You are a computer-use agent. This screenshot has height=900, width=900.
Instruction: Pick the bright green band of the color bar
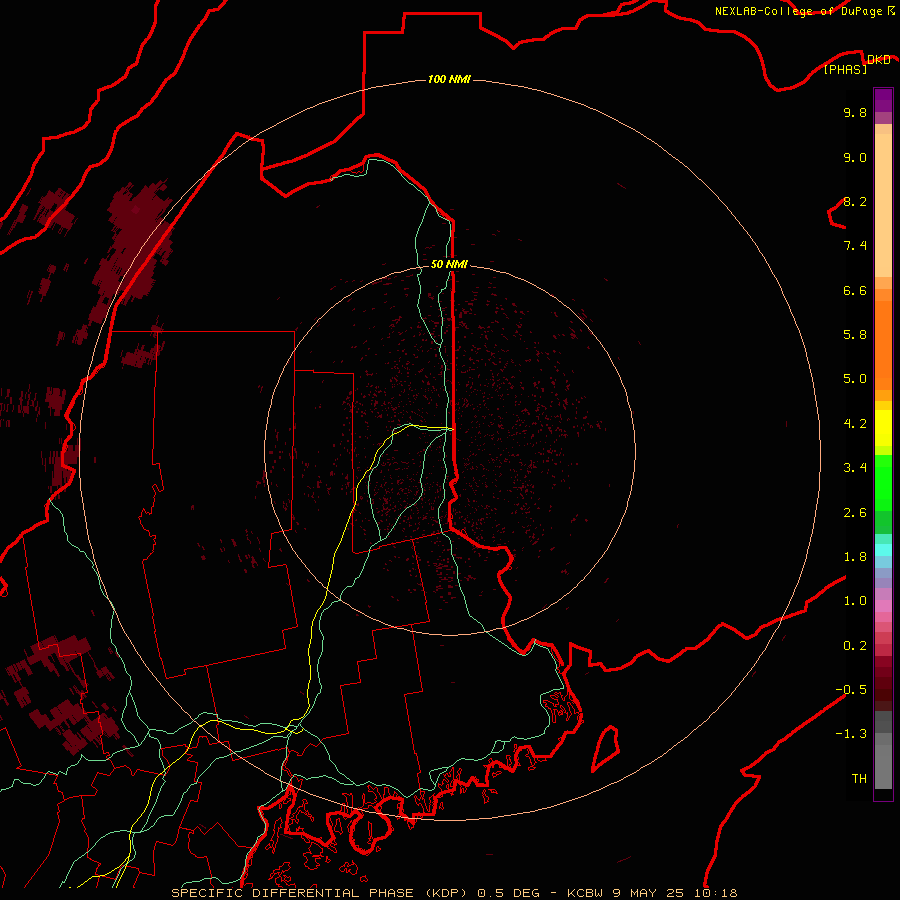pyautogui.click(x=883, y=482)
